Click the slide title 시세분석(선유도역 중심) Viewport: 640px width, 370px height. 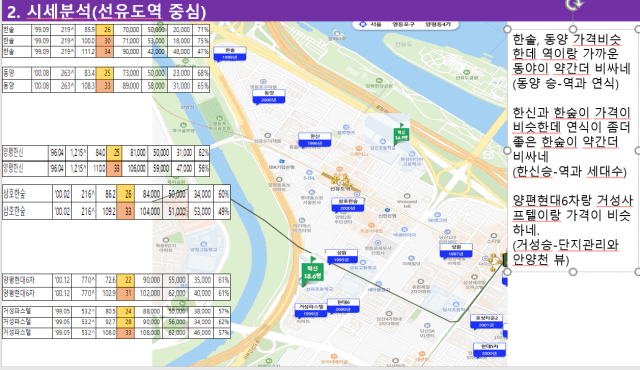[116, 11]
